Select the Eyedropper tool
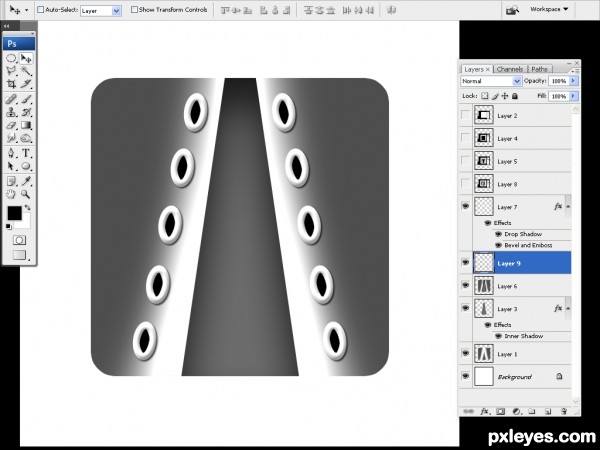600x450 pixels. (26, 181)
